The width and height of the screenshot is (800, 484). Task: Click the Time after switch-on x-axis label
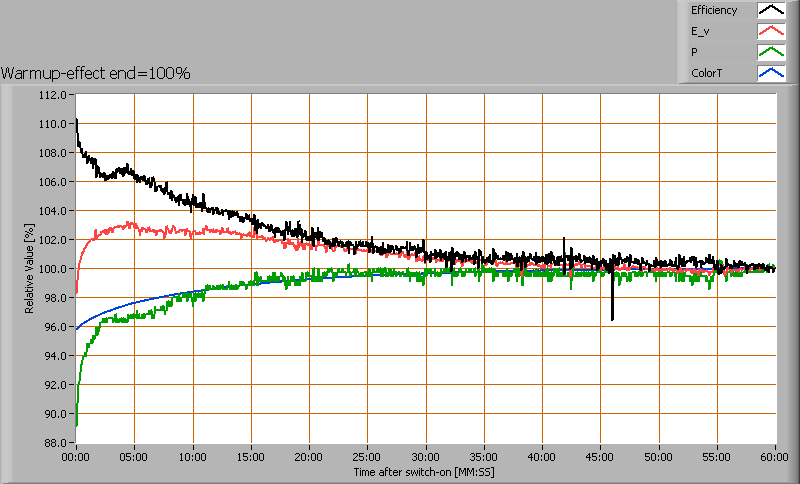(x=425, y=470)
